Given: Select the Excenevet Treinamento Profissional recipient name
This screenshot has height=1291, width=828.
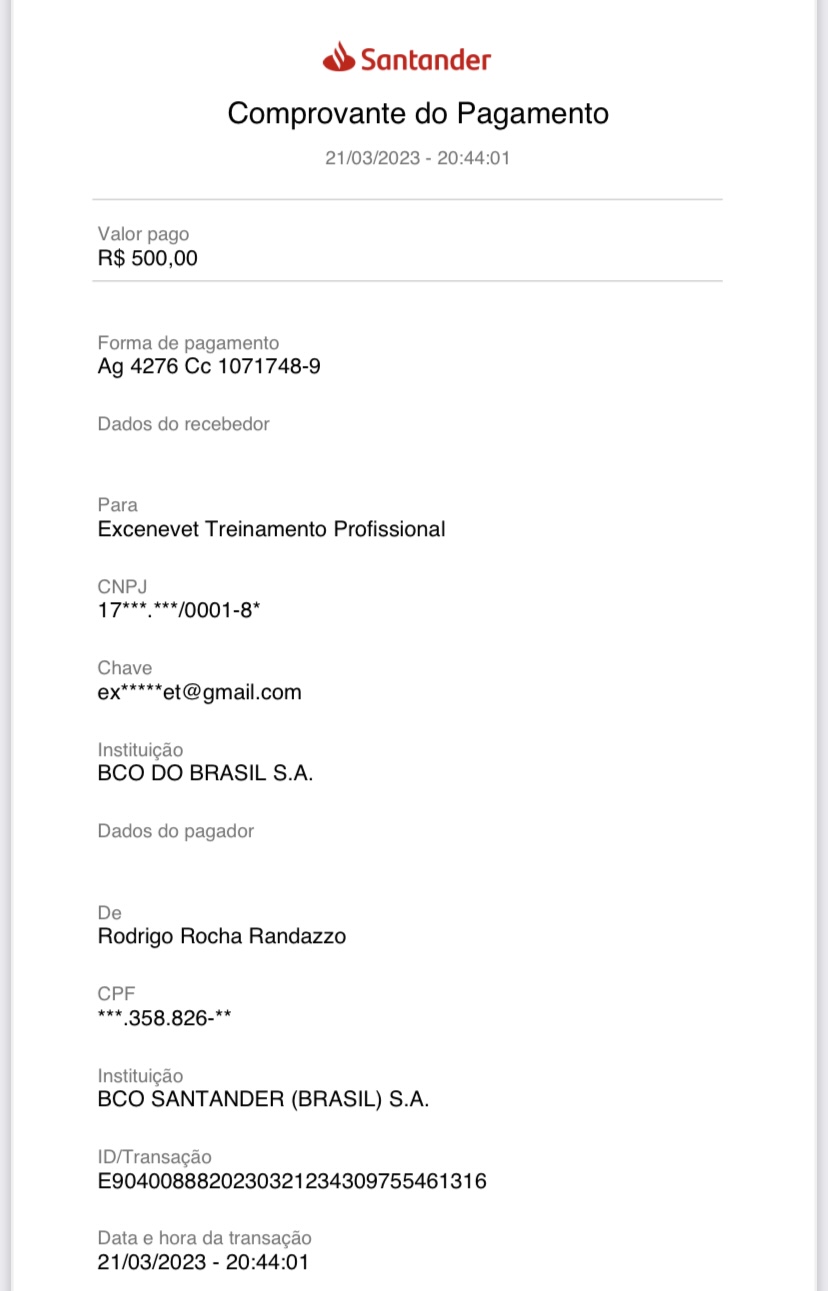Looking at the screenshot, I should point(271,529).
